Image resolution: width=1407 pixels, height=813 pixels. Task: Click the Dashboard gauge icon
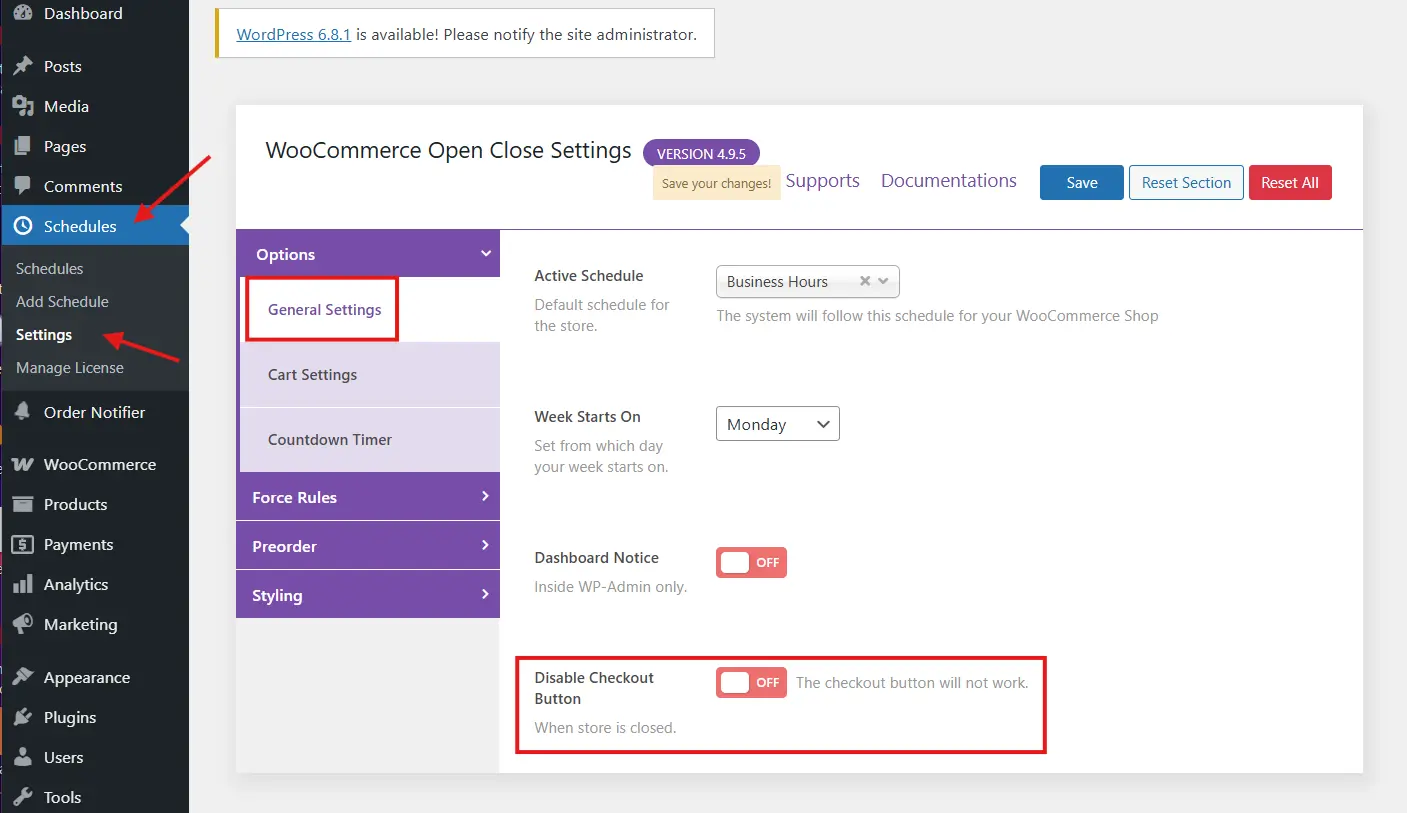coord(23,14)
